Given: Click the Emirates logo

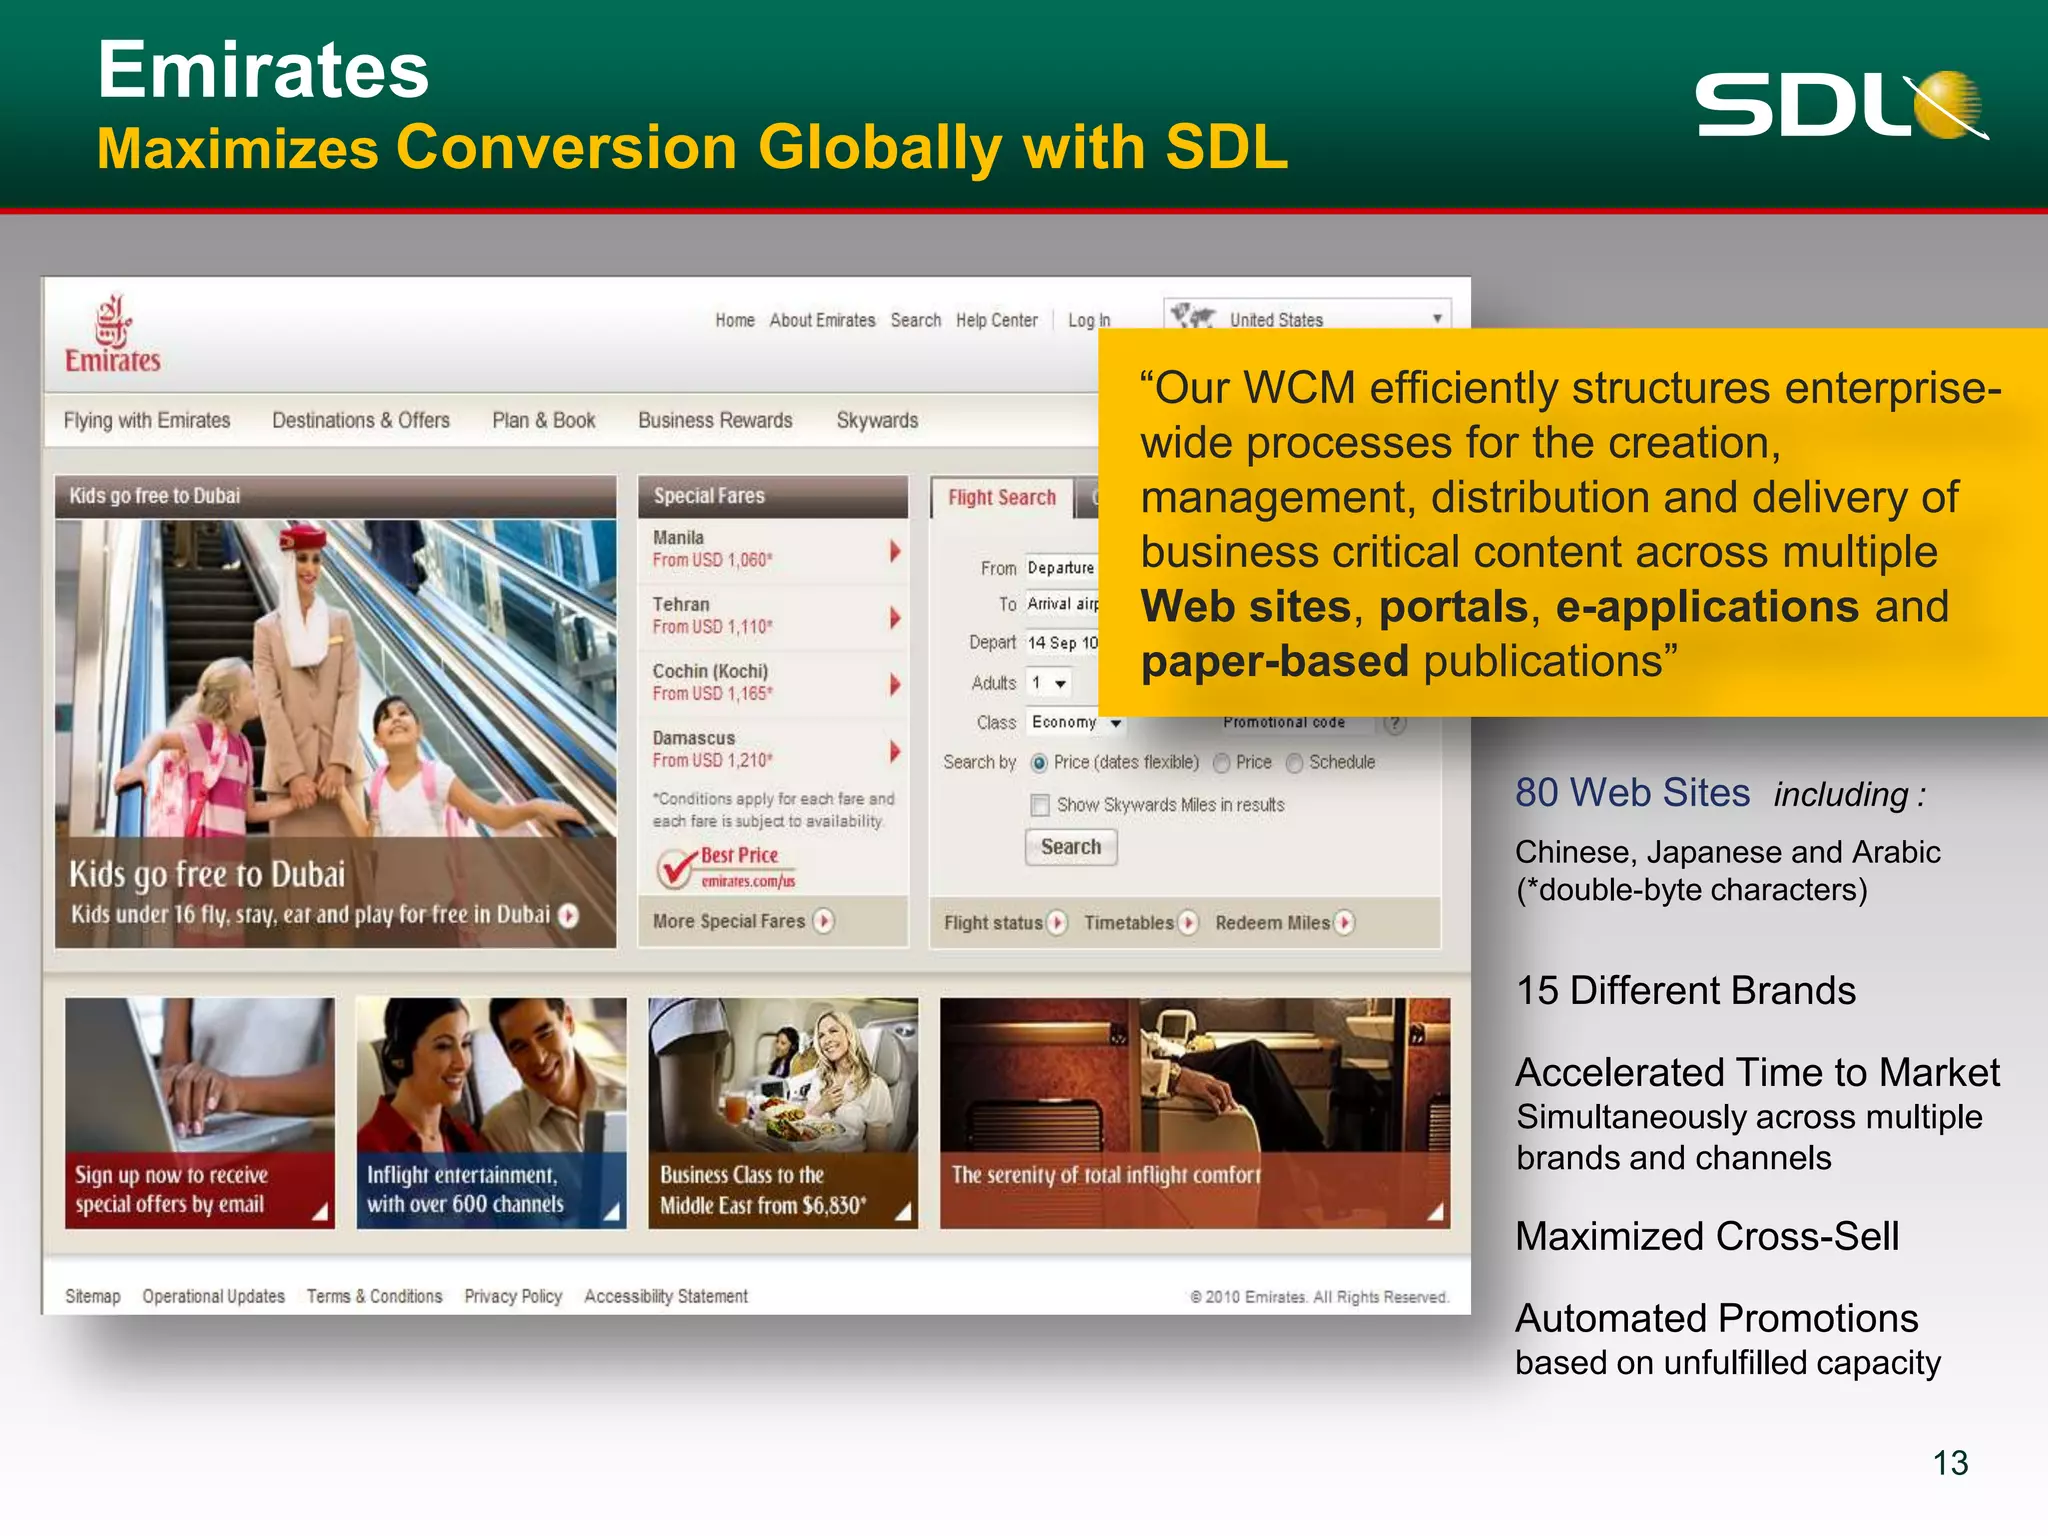Looking at the screenshot, I should pyautogui.click(x=112, y=334).
